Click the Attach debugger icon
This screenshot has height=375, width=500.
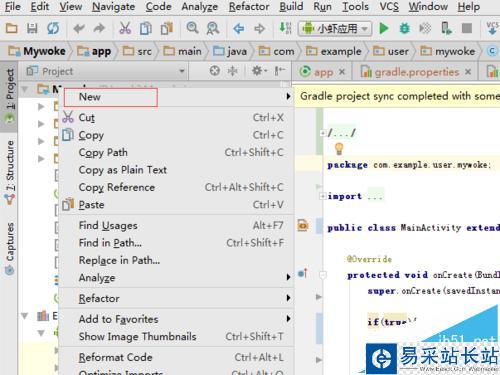click(446, 28)
